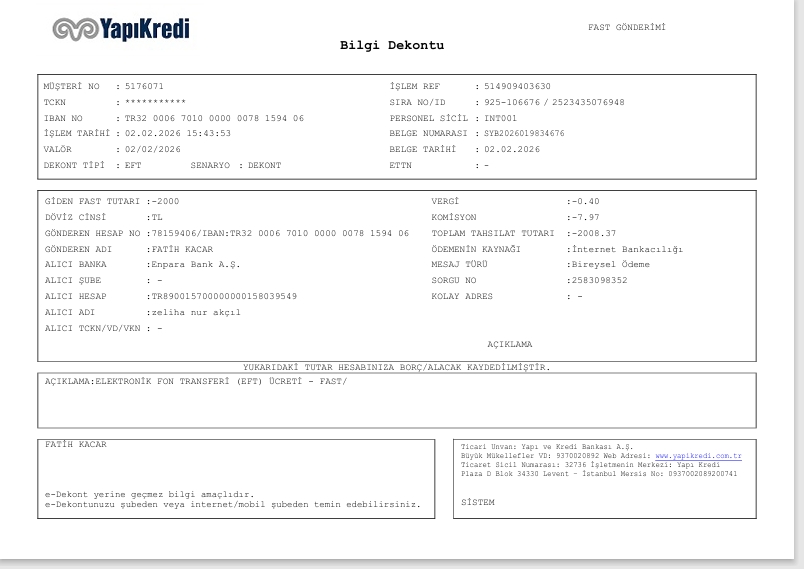This screenshot has height=569, width=804.
Task: Click the YapıKredi logo
Action: tap(121, 29)
